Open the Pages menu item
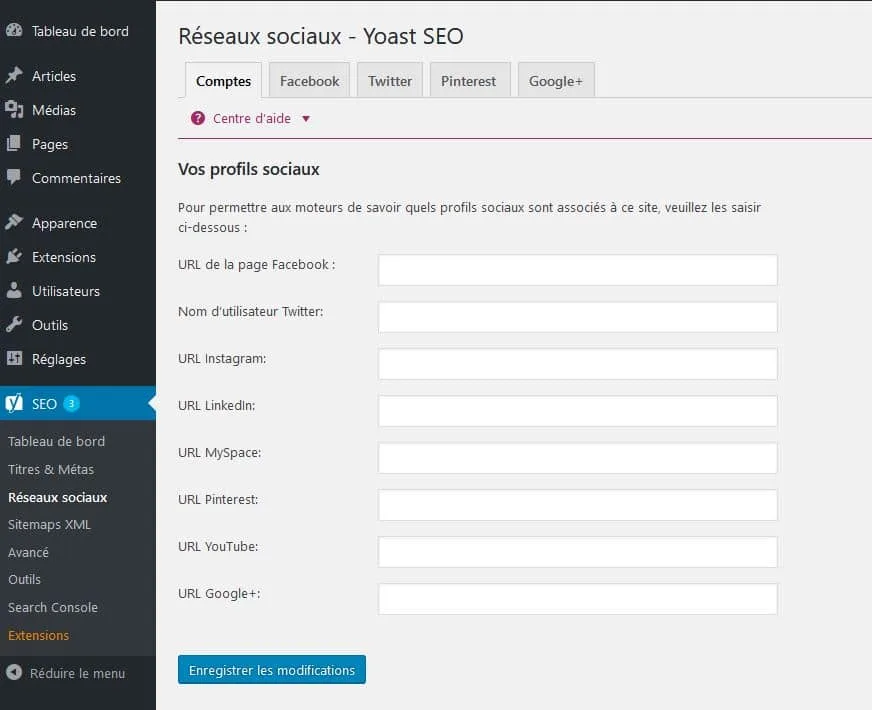Viewport: 872px width, 710px height. (50, 145)
